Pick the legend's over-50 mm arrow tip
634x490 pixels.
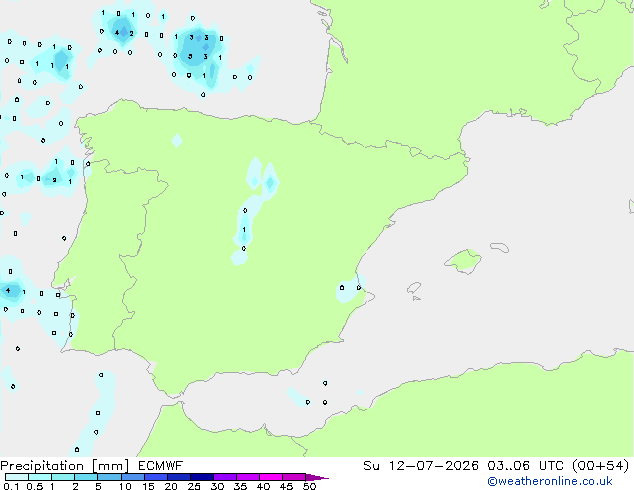tap(317, 477)
